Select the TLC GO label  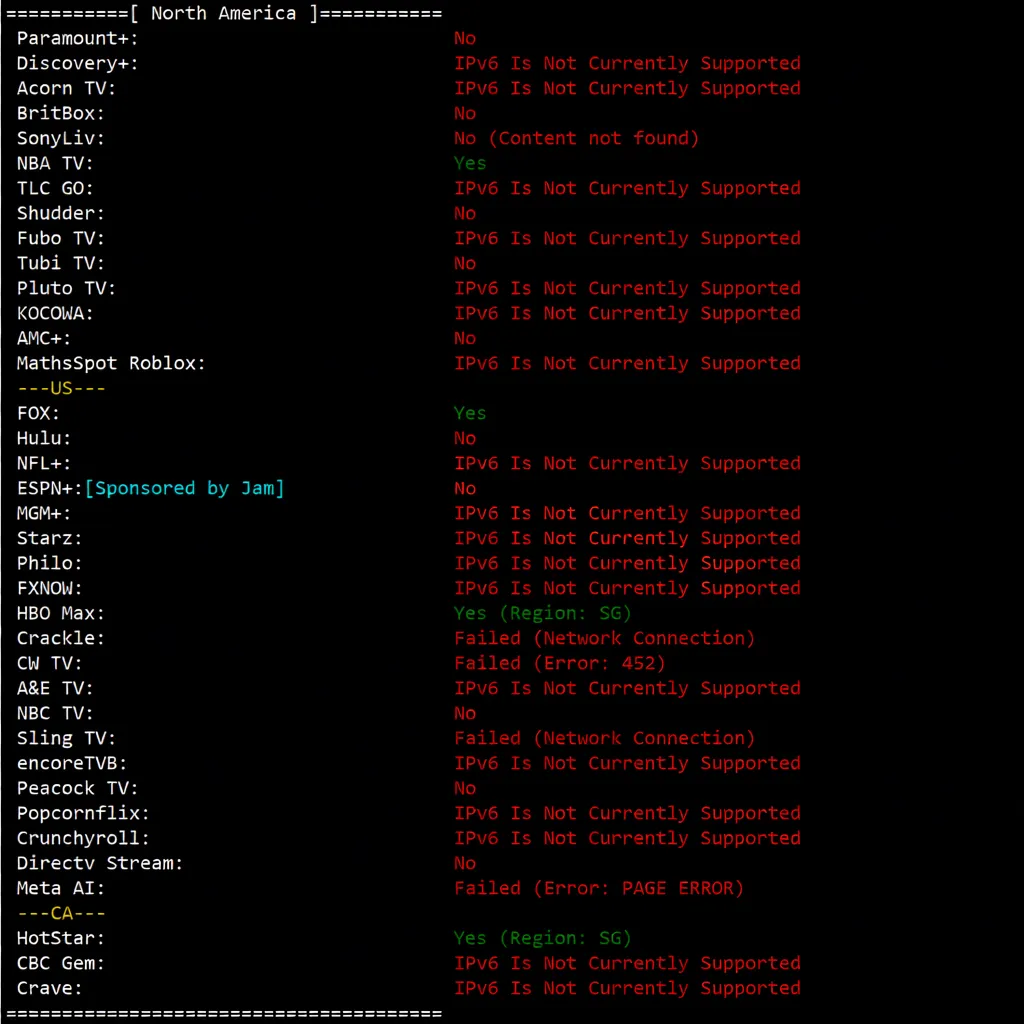(x=55, y=188)
